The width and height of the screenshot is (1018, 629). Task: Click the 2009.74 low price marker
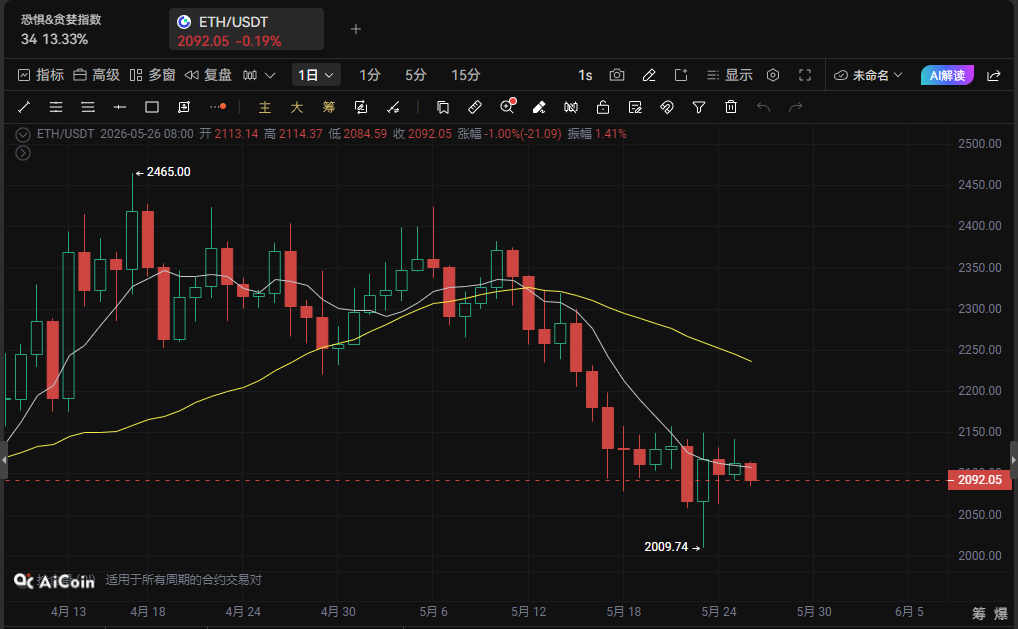click(672, 547)
